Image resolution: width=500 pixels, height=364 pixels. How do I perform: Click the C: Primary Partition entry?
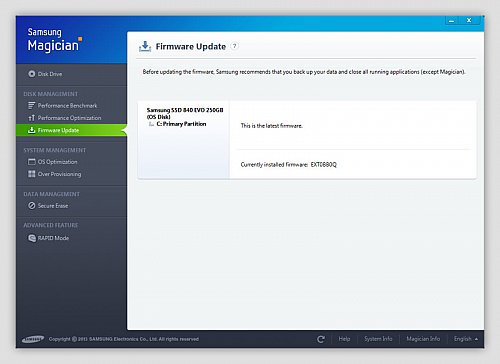pos(181,124)
